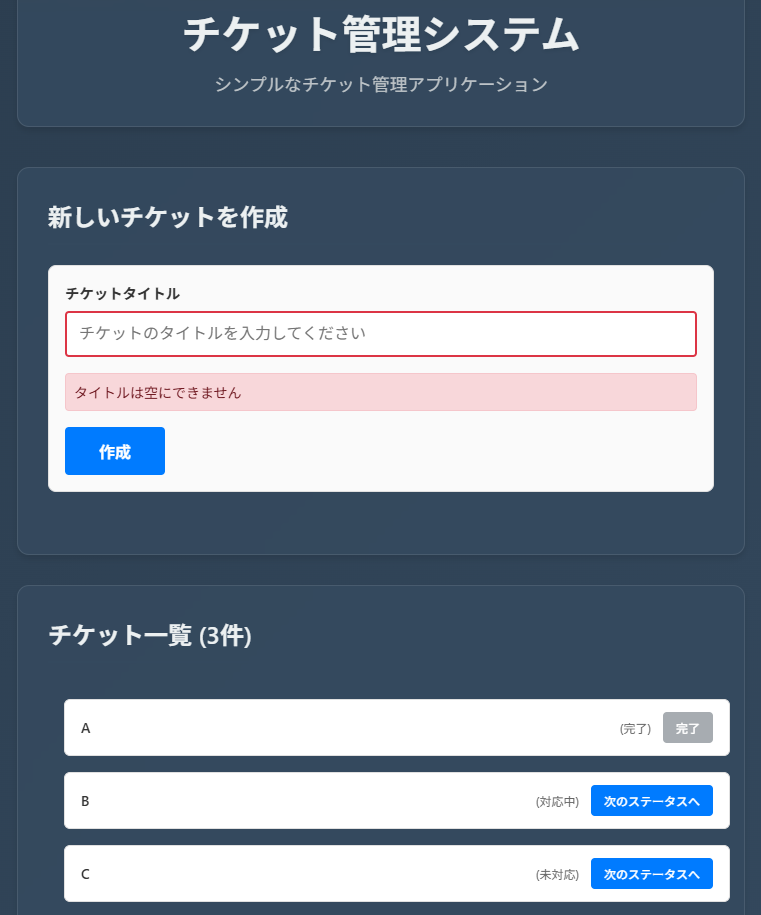The image size is (761, 915).
Task: Click inside the チケットタイトル input field
Action: pyautogui.click(x=380, y=334)
